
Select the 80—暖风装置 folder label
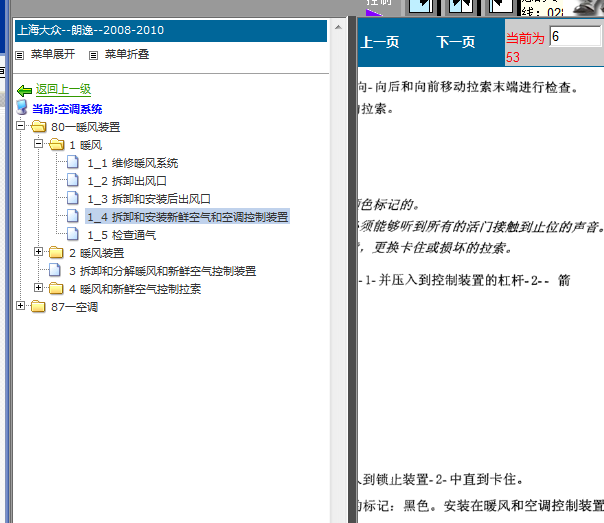click(86, 127)
